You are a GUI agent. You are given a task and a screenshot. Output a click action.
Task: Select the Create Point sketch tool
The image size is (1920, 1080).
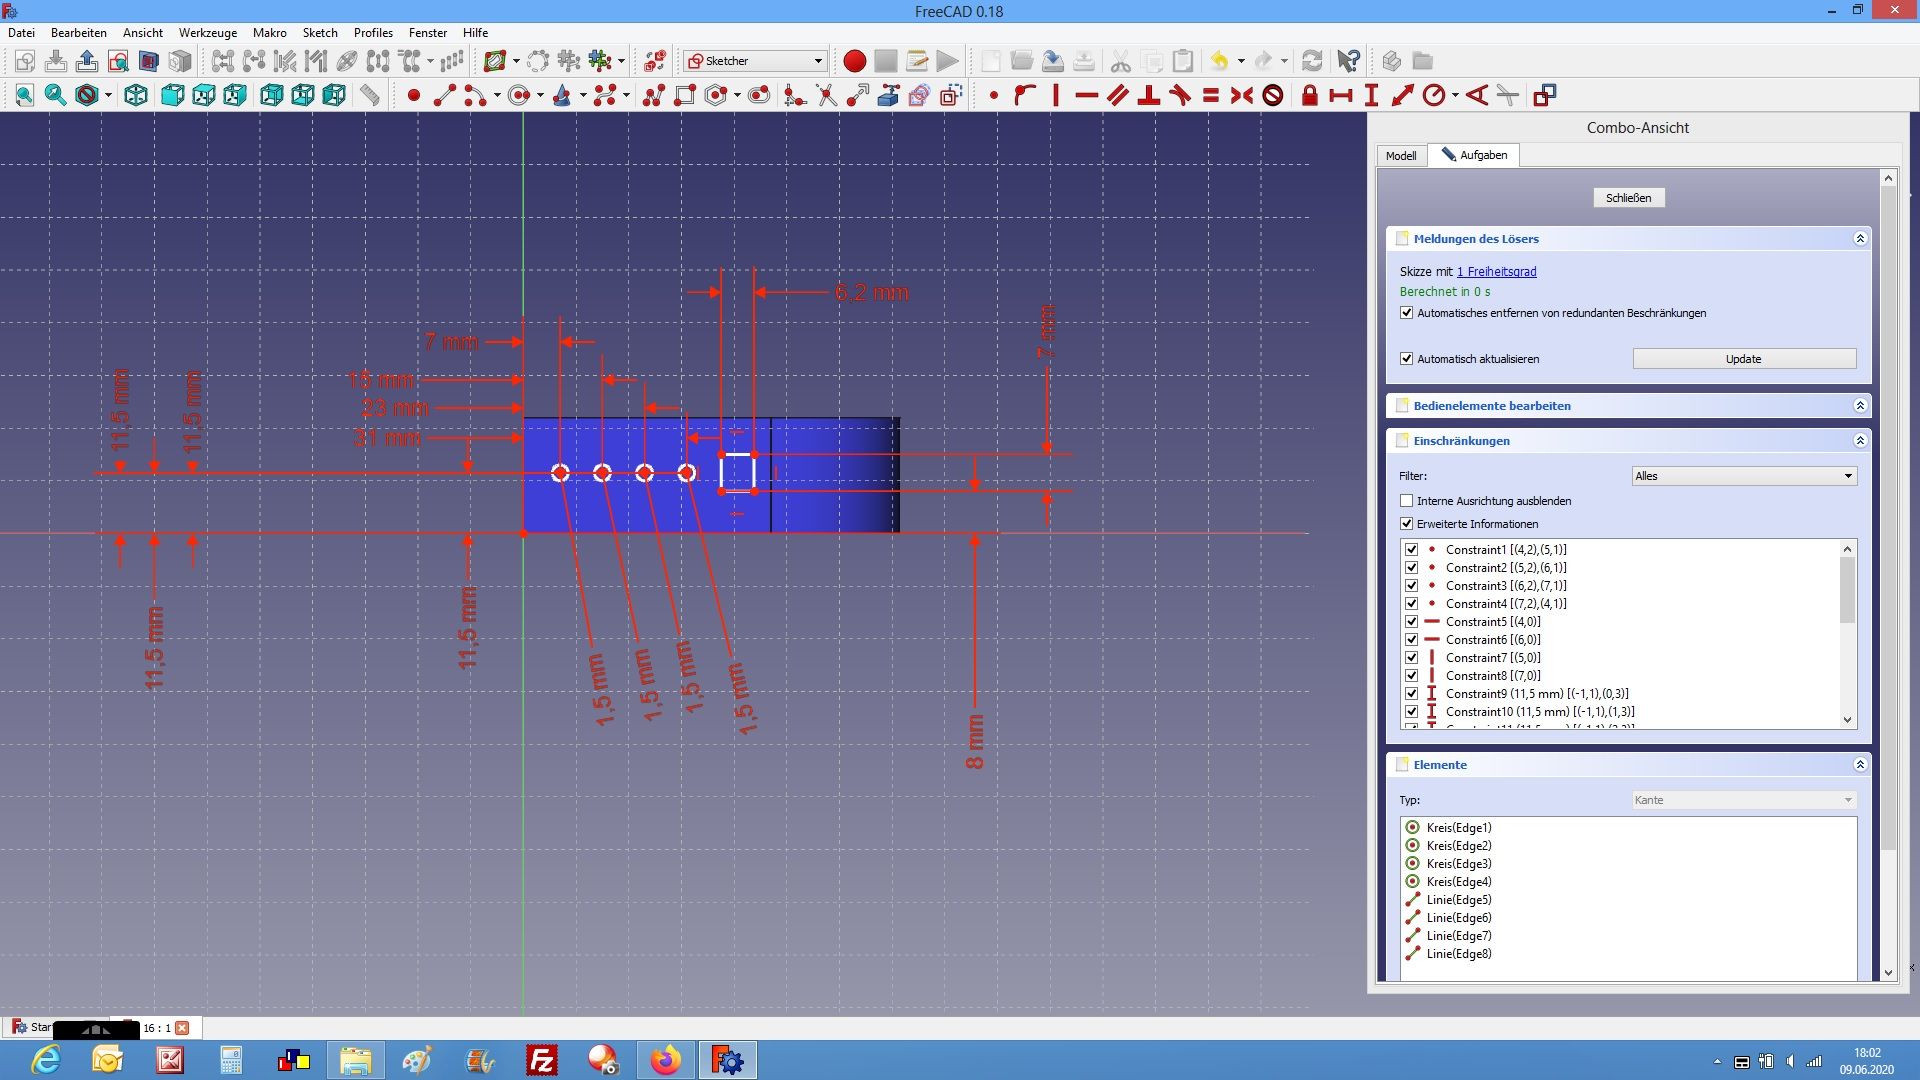(413, 95)
